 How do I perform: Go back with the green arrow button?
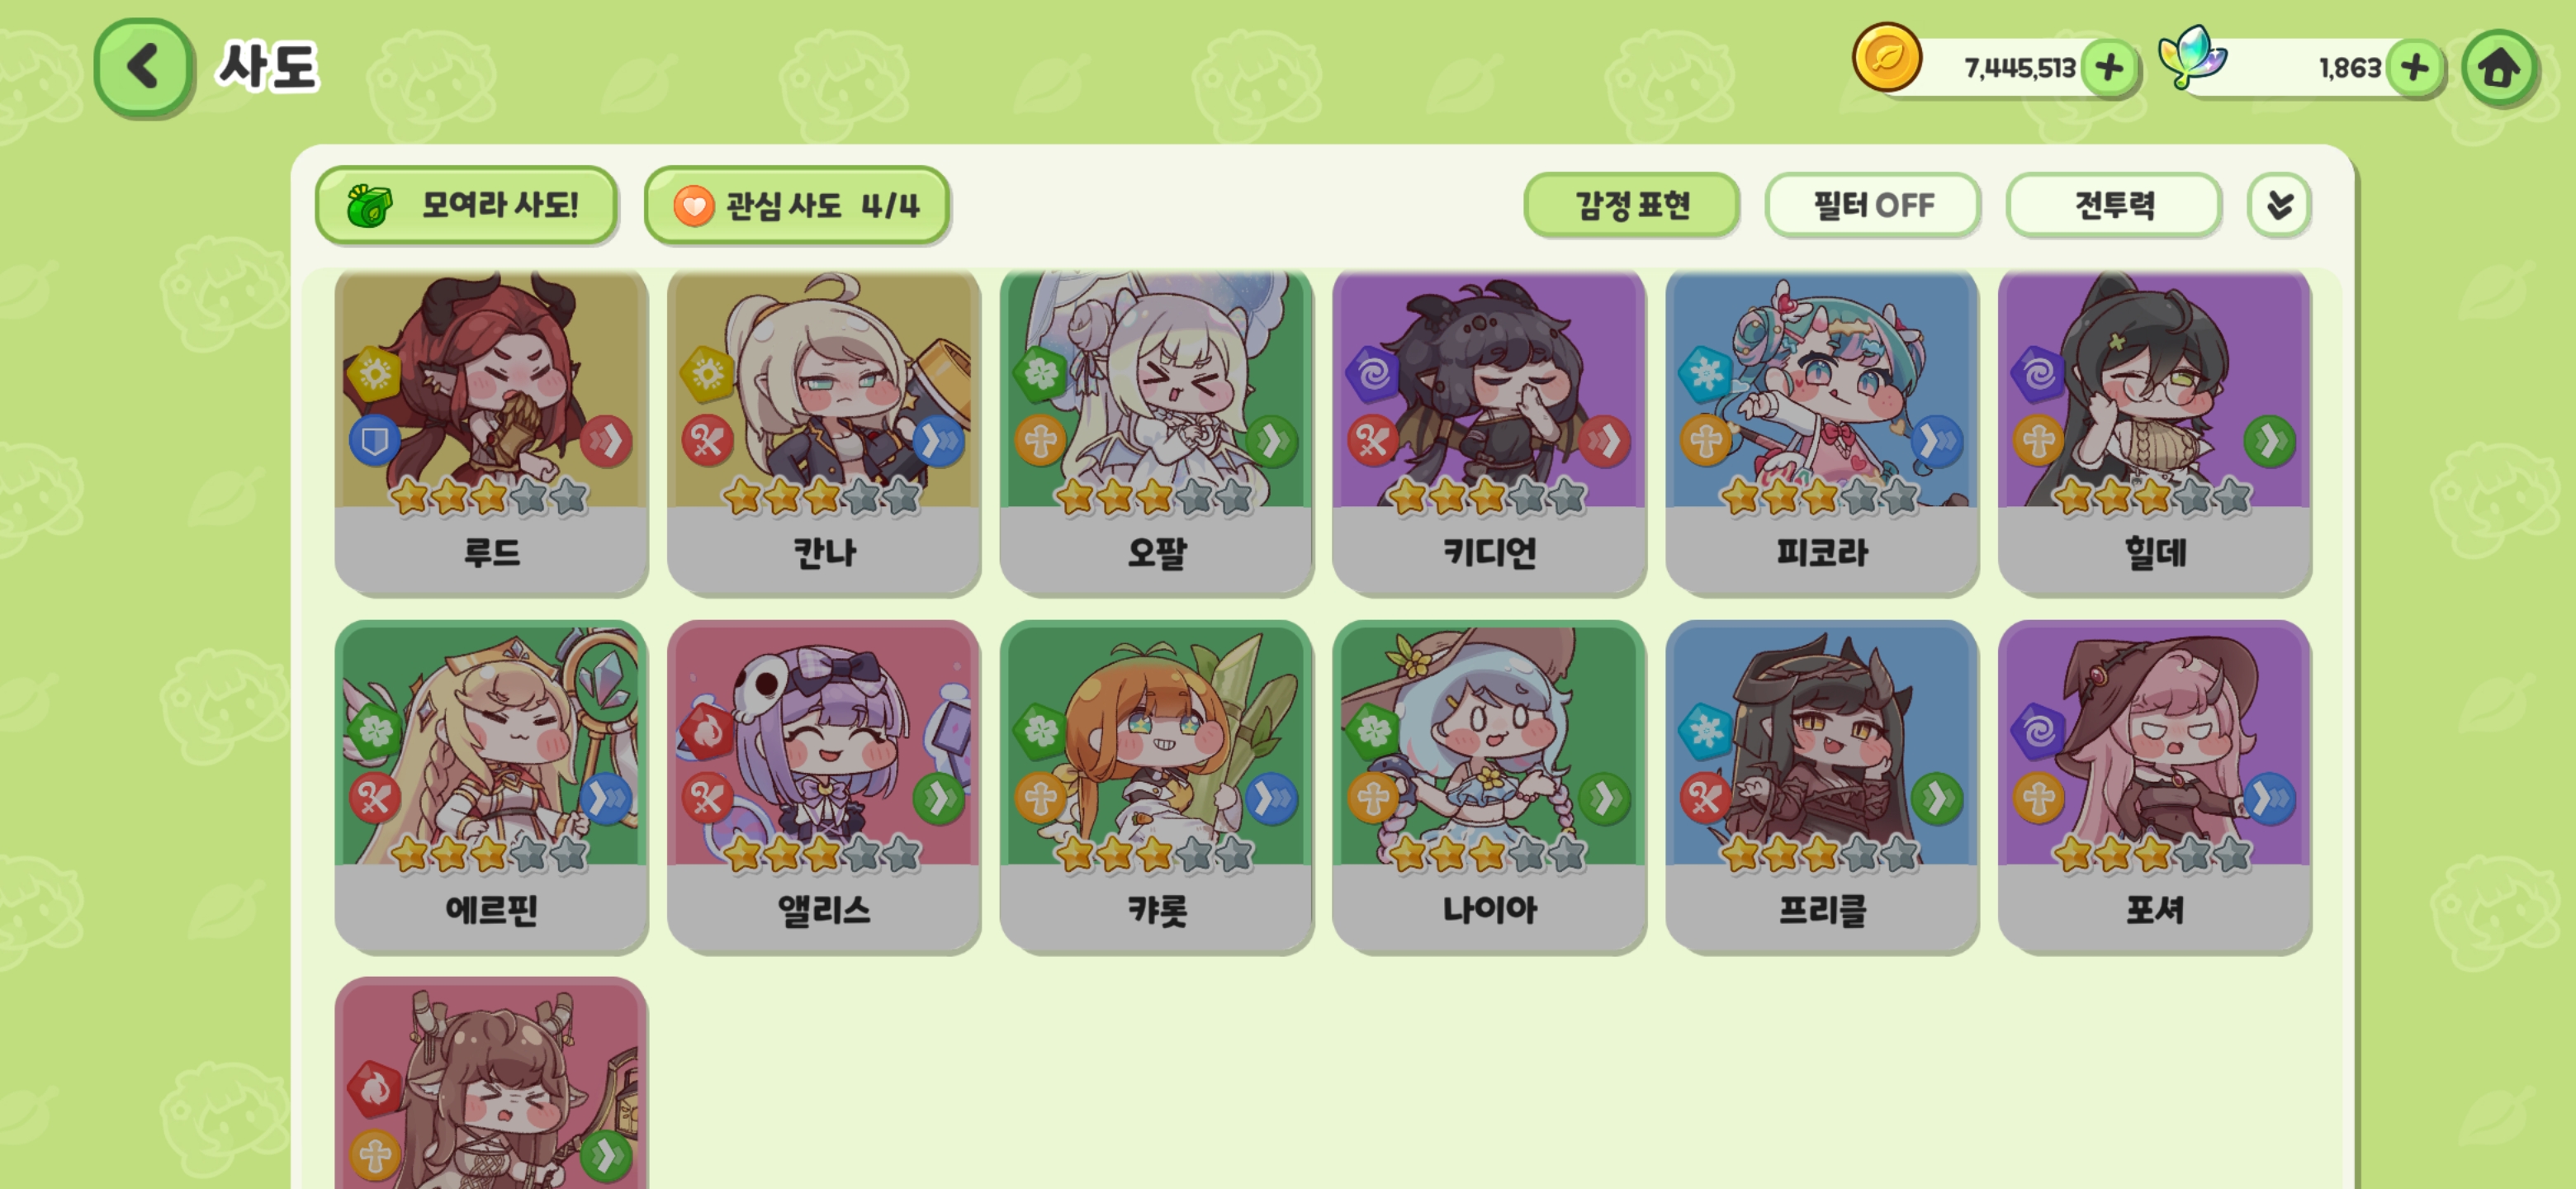click(143, 67)
